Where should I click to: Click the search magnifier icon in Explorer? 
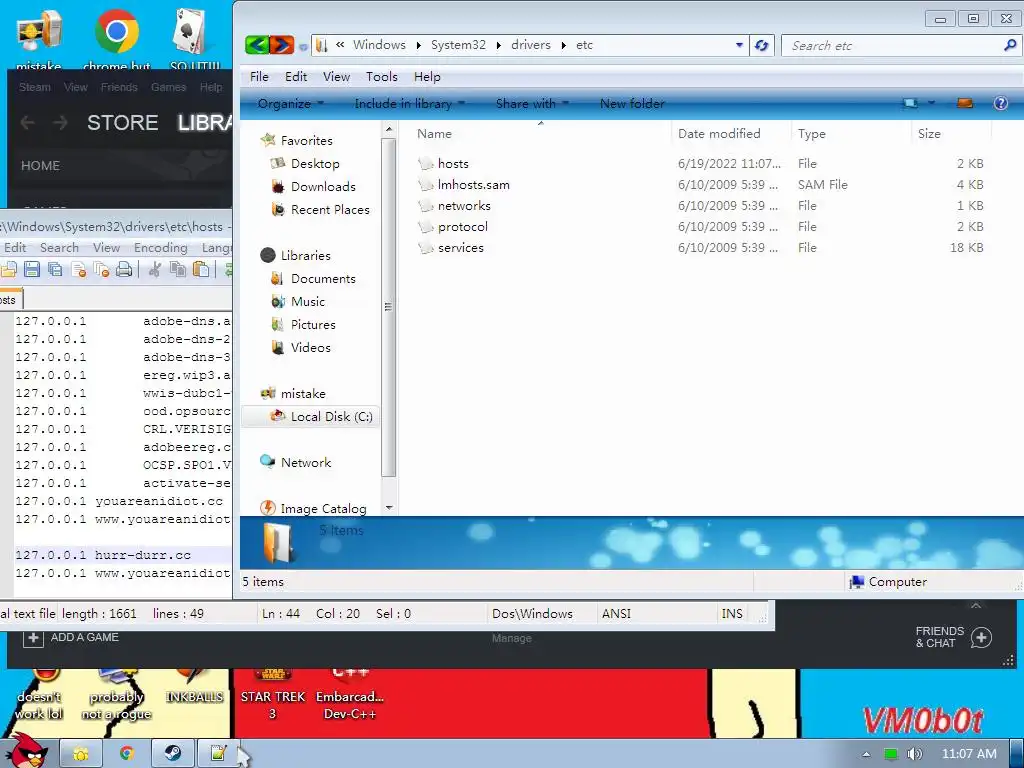click(x=1010, y=45)
